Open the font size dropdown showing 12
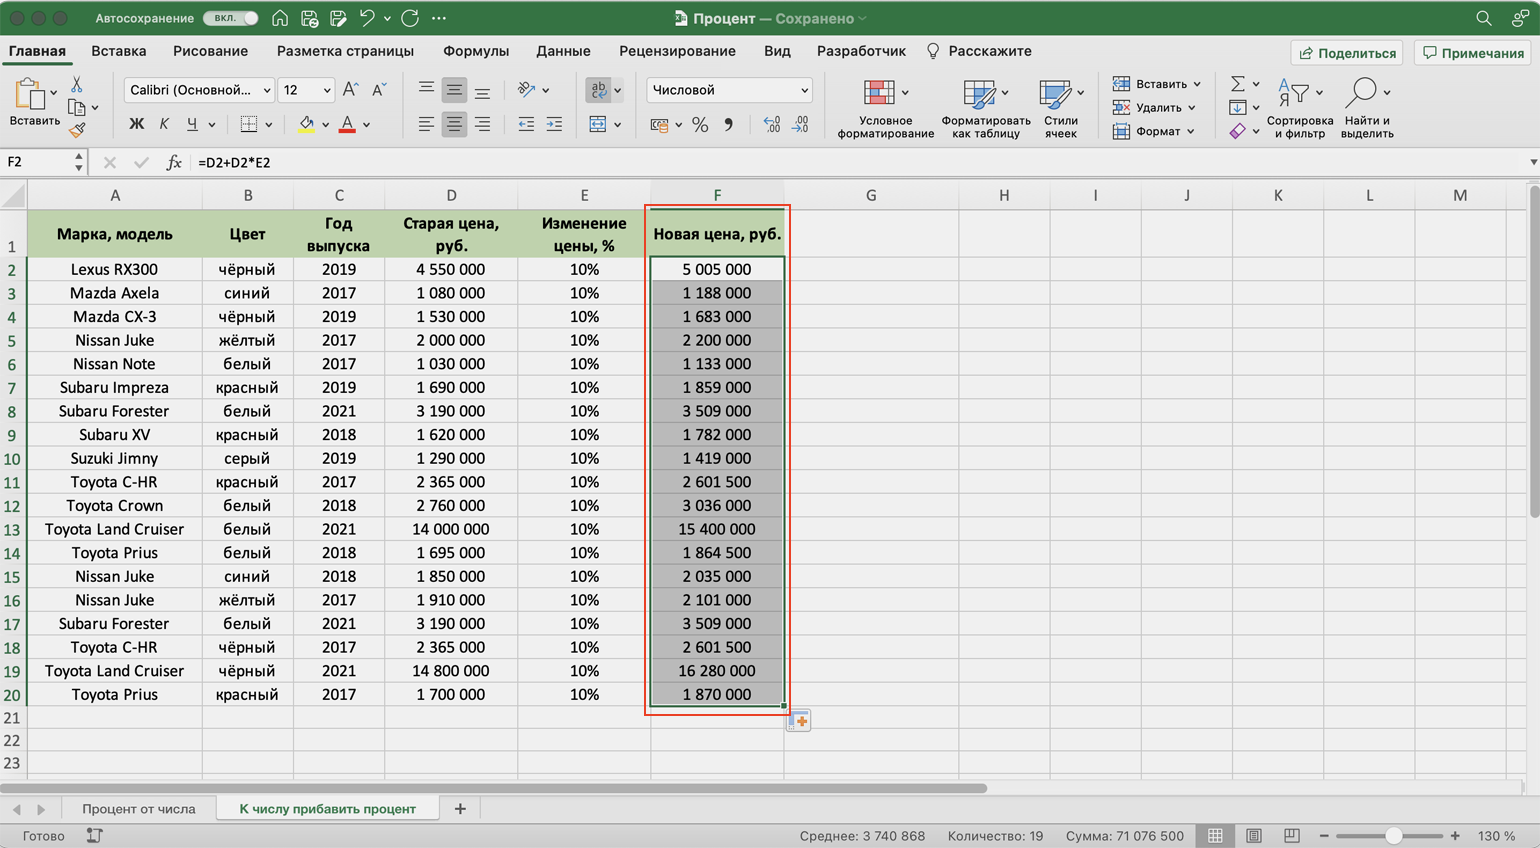 tap(305, 90)
